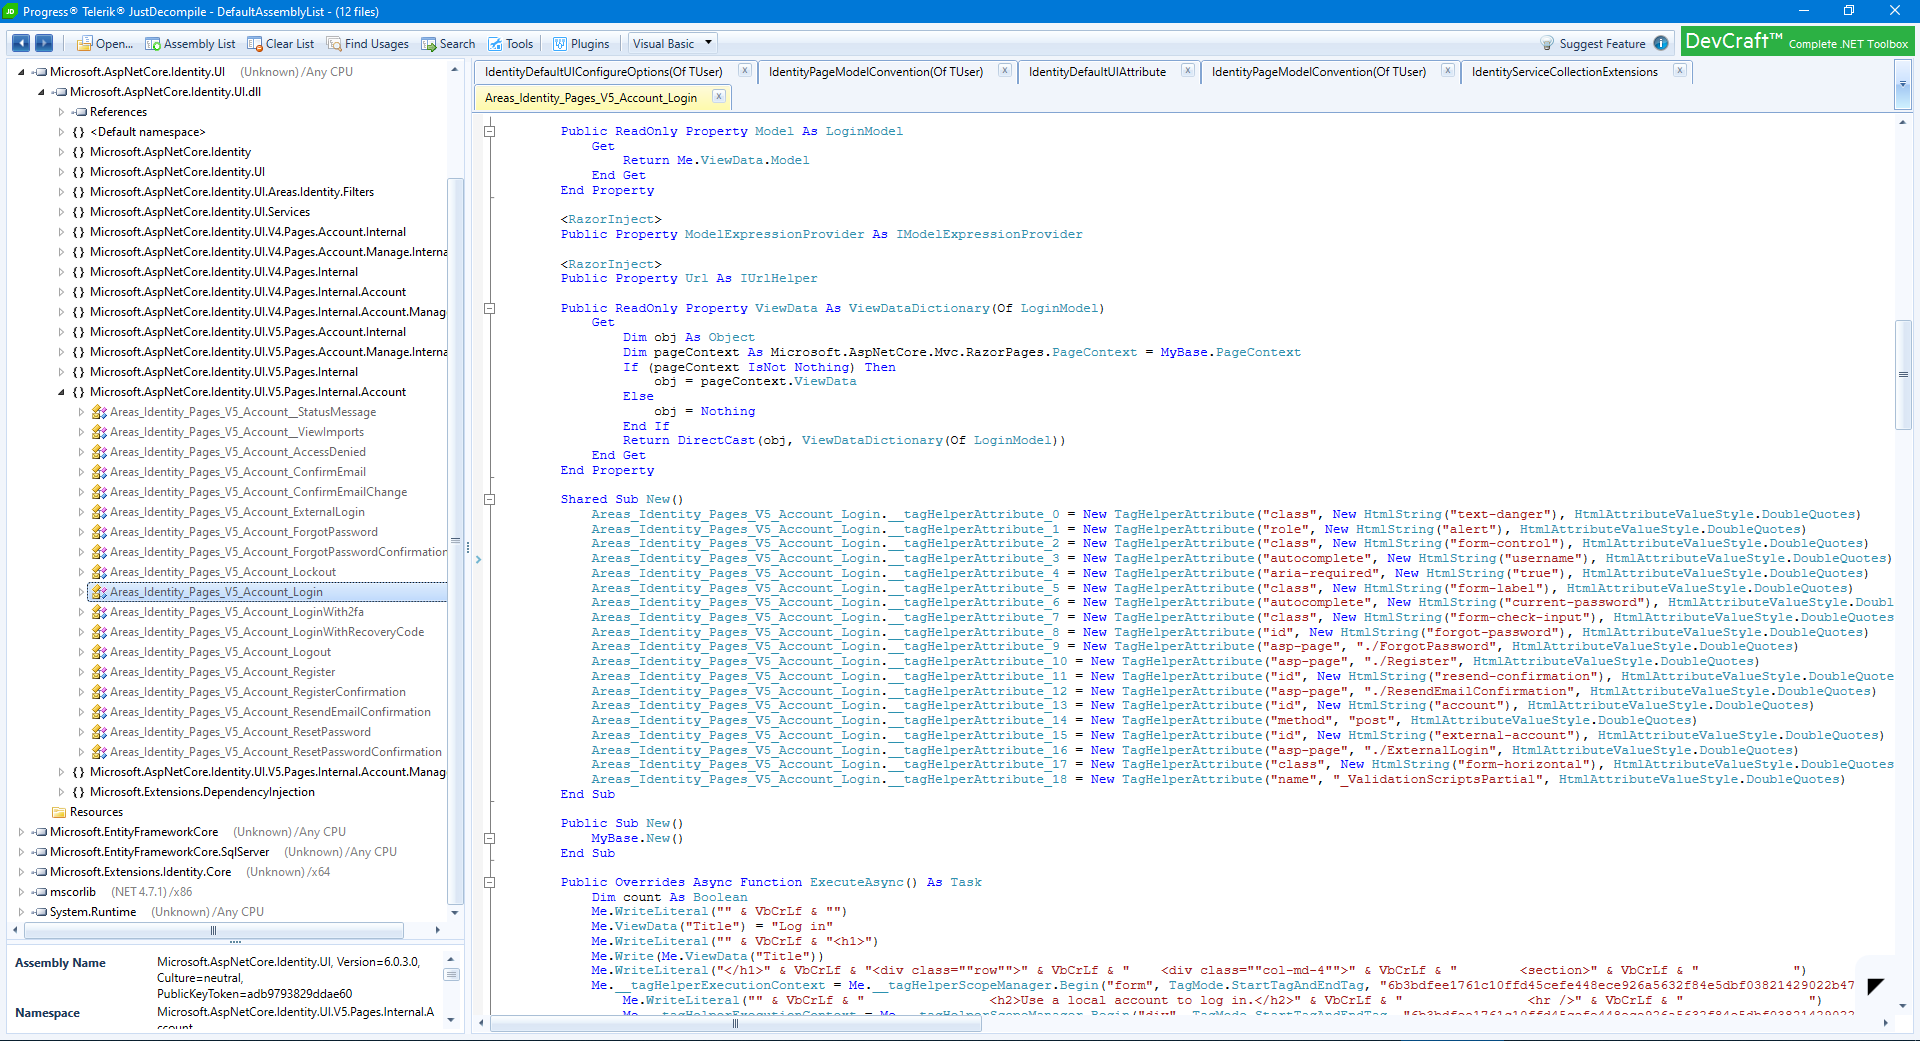Click the blue info icon beside Suggest Feature
The image size is (1920, 1041).
(x=1661, y=43)
